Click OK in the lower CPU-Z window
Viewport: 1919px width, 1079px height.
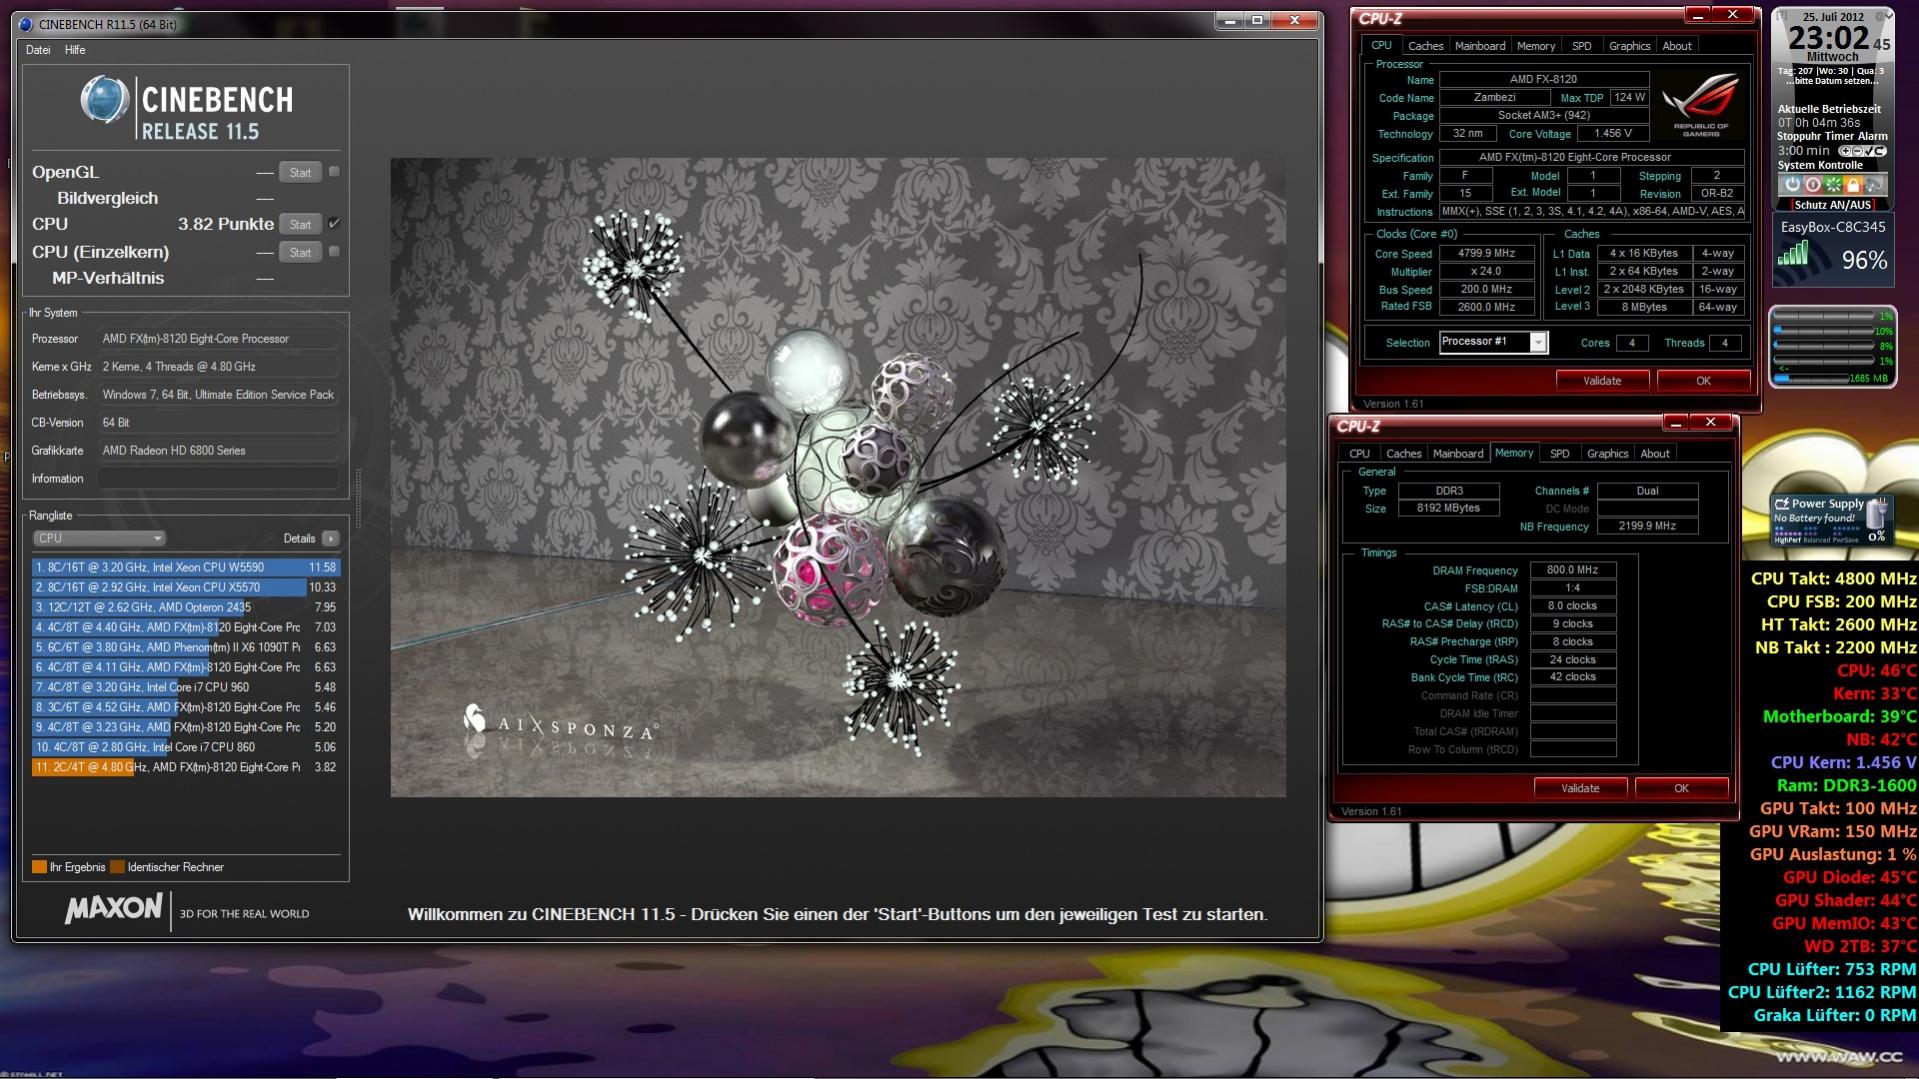tap(1681, 788)
